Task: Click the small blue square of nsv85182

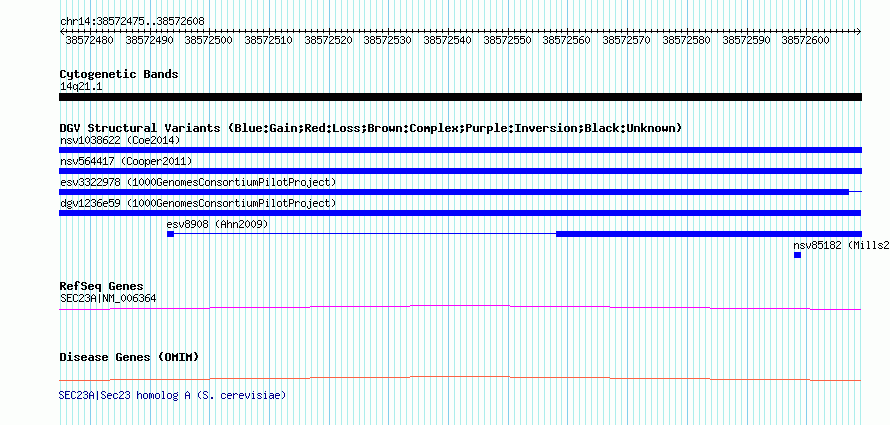Action: coord(797,255)
